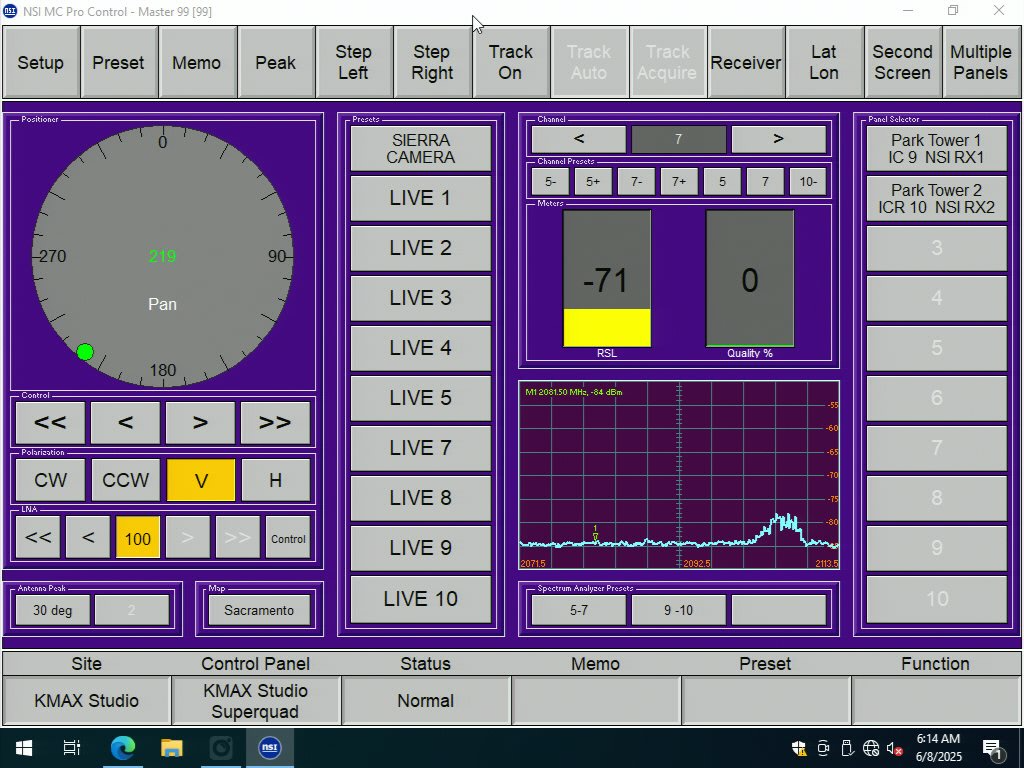Switch polarization to H

click(275, 480)
